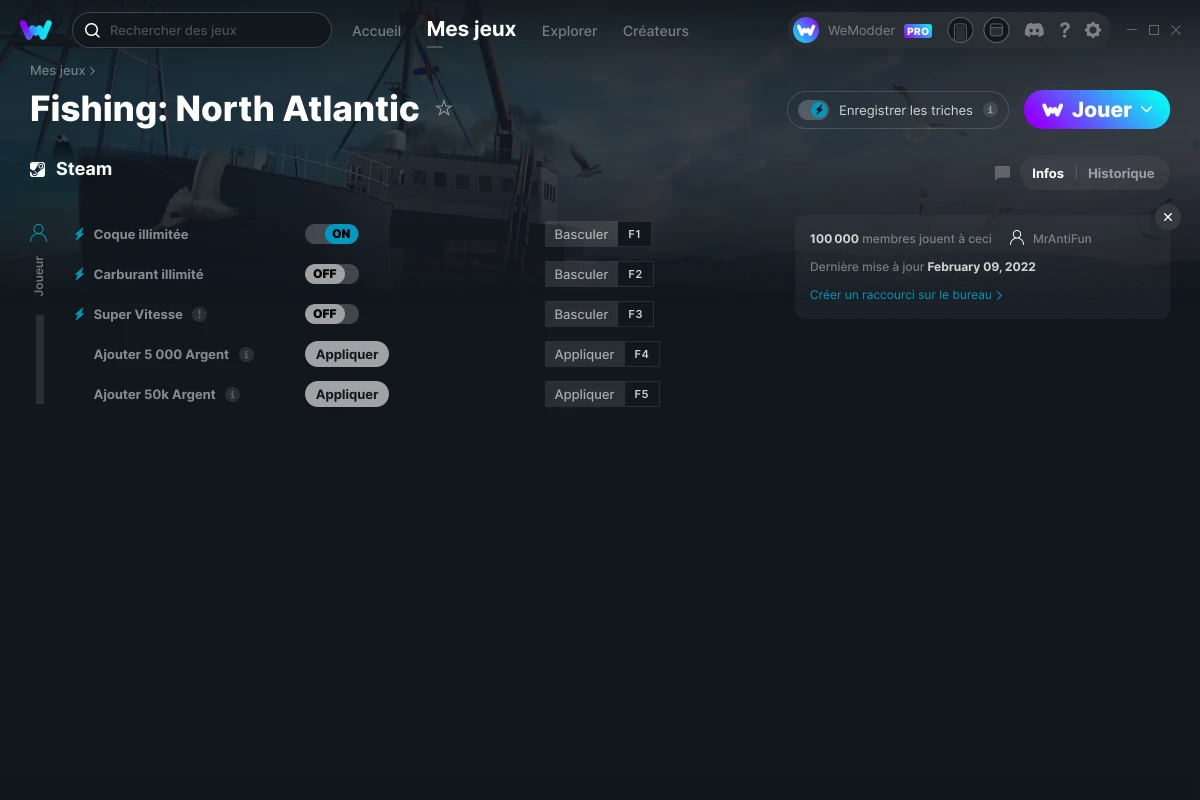The height and width of the screenshot is (800, 1200).
Task: Switch to Explorer tab
Action: (x=569, y=31)
